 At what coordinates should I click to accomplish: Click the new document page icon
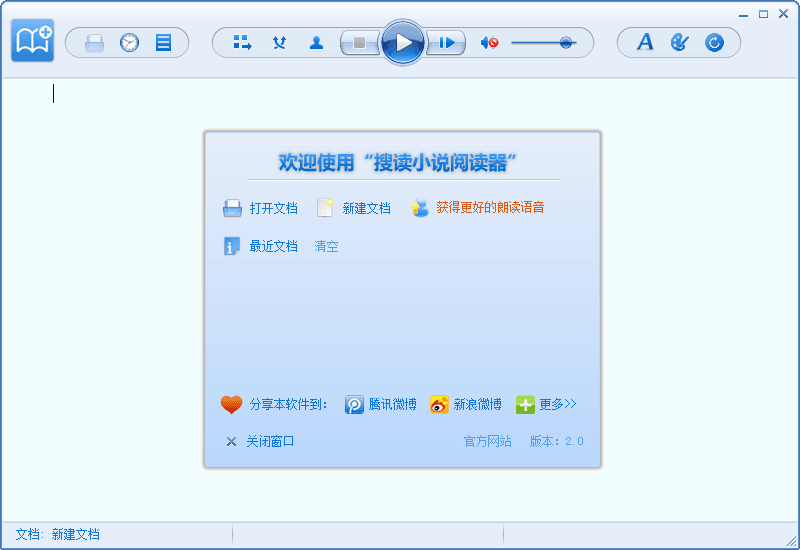point(325,208)
